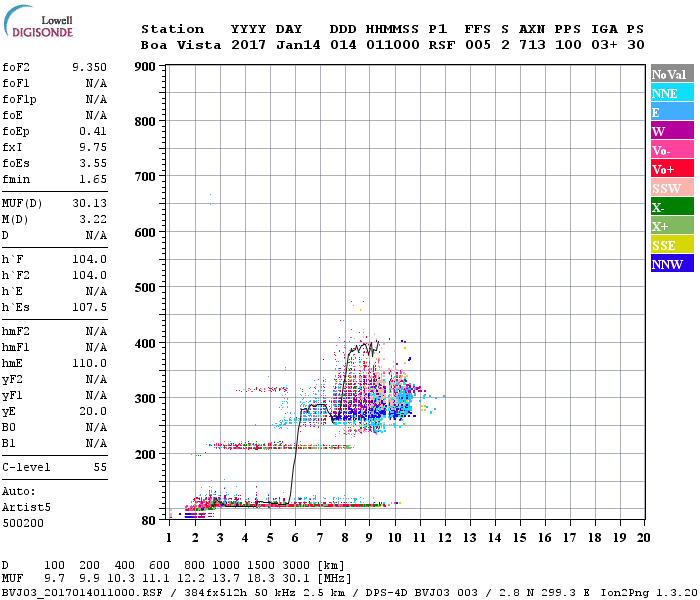Screen dimensions: 700x600
Task: Click the 20 MHz frequency axis label
Action: 643,538
